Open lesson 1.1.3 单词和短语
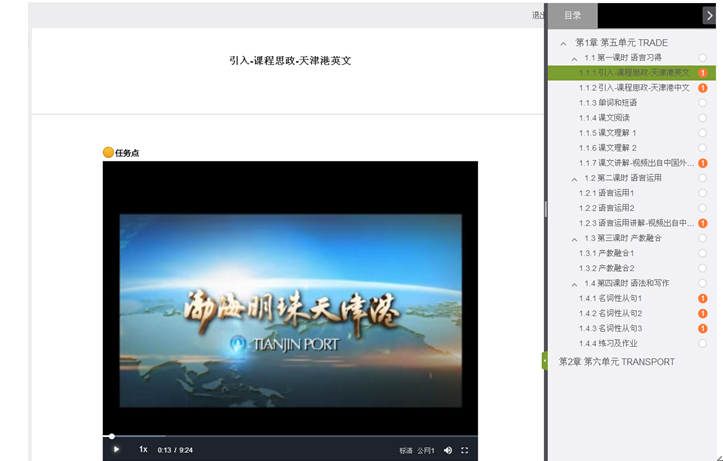Image resolution: width=723 pixels, height=461 pixels. click(x=608, y=103)
